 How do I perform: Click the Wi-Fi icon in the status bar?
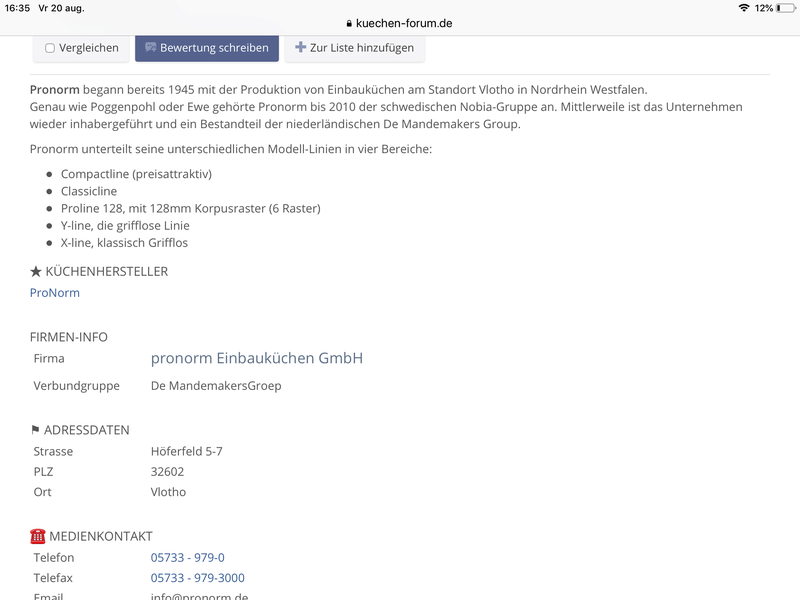click(744, 8)
